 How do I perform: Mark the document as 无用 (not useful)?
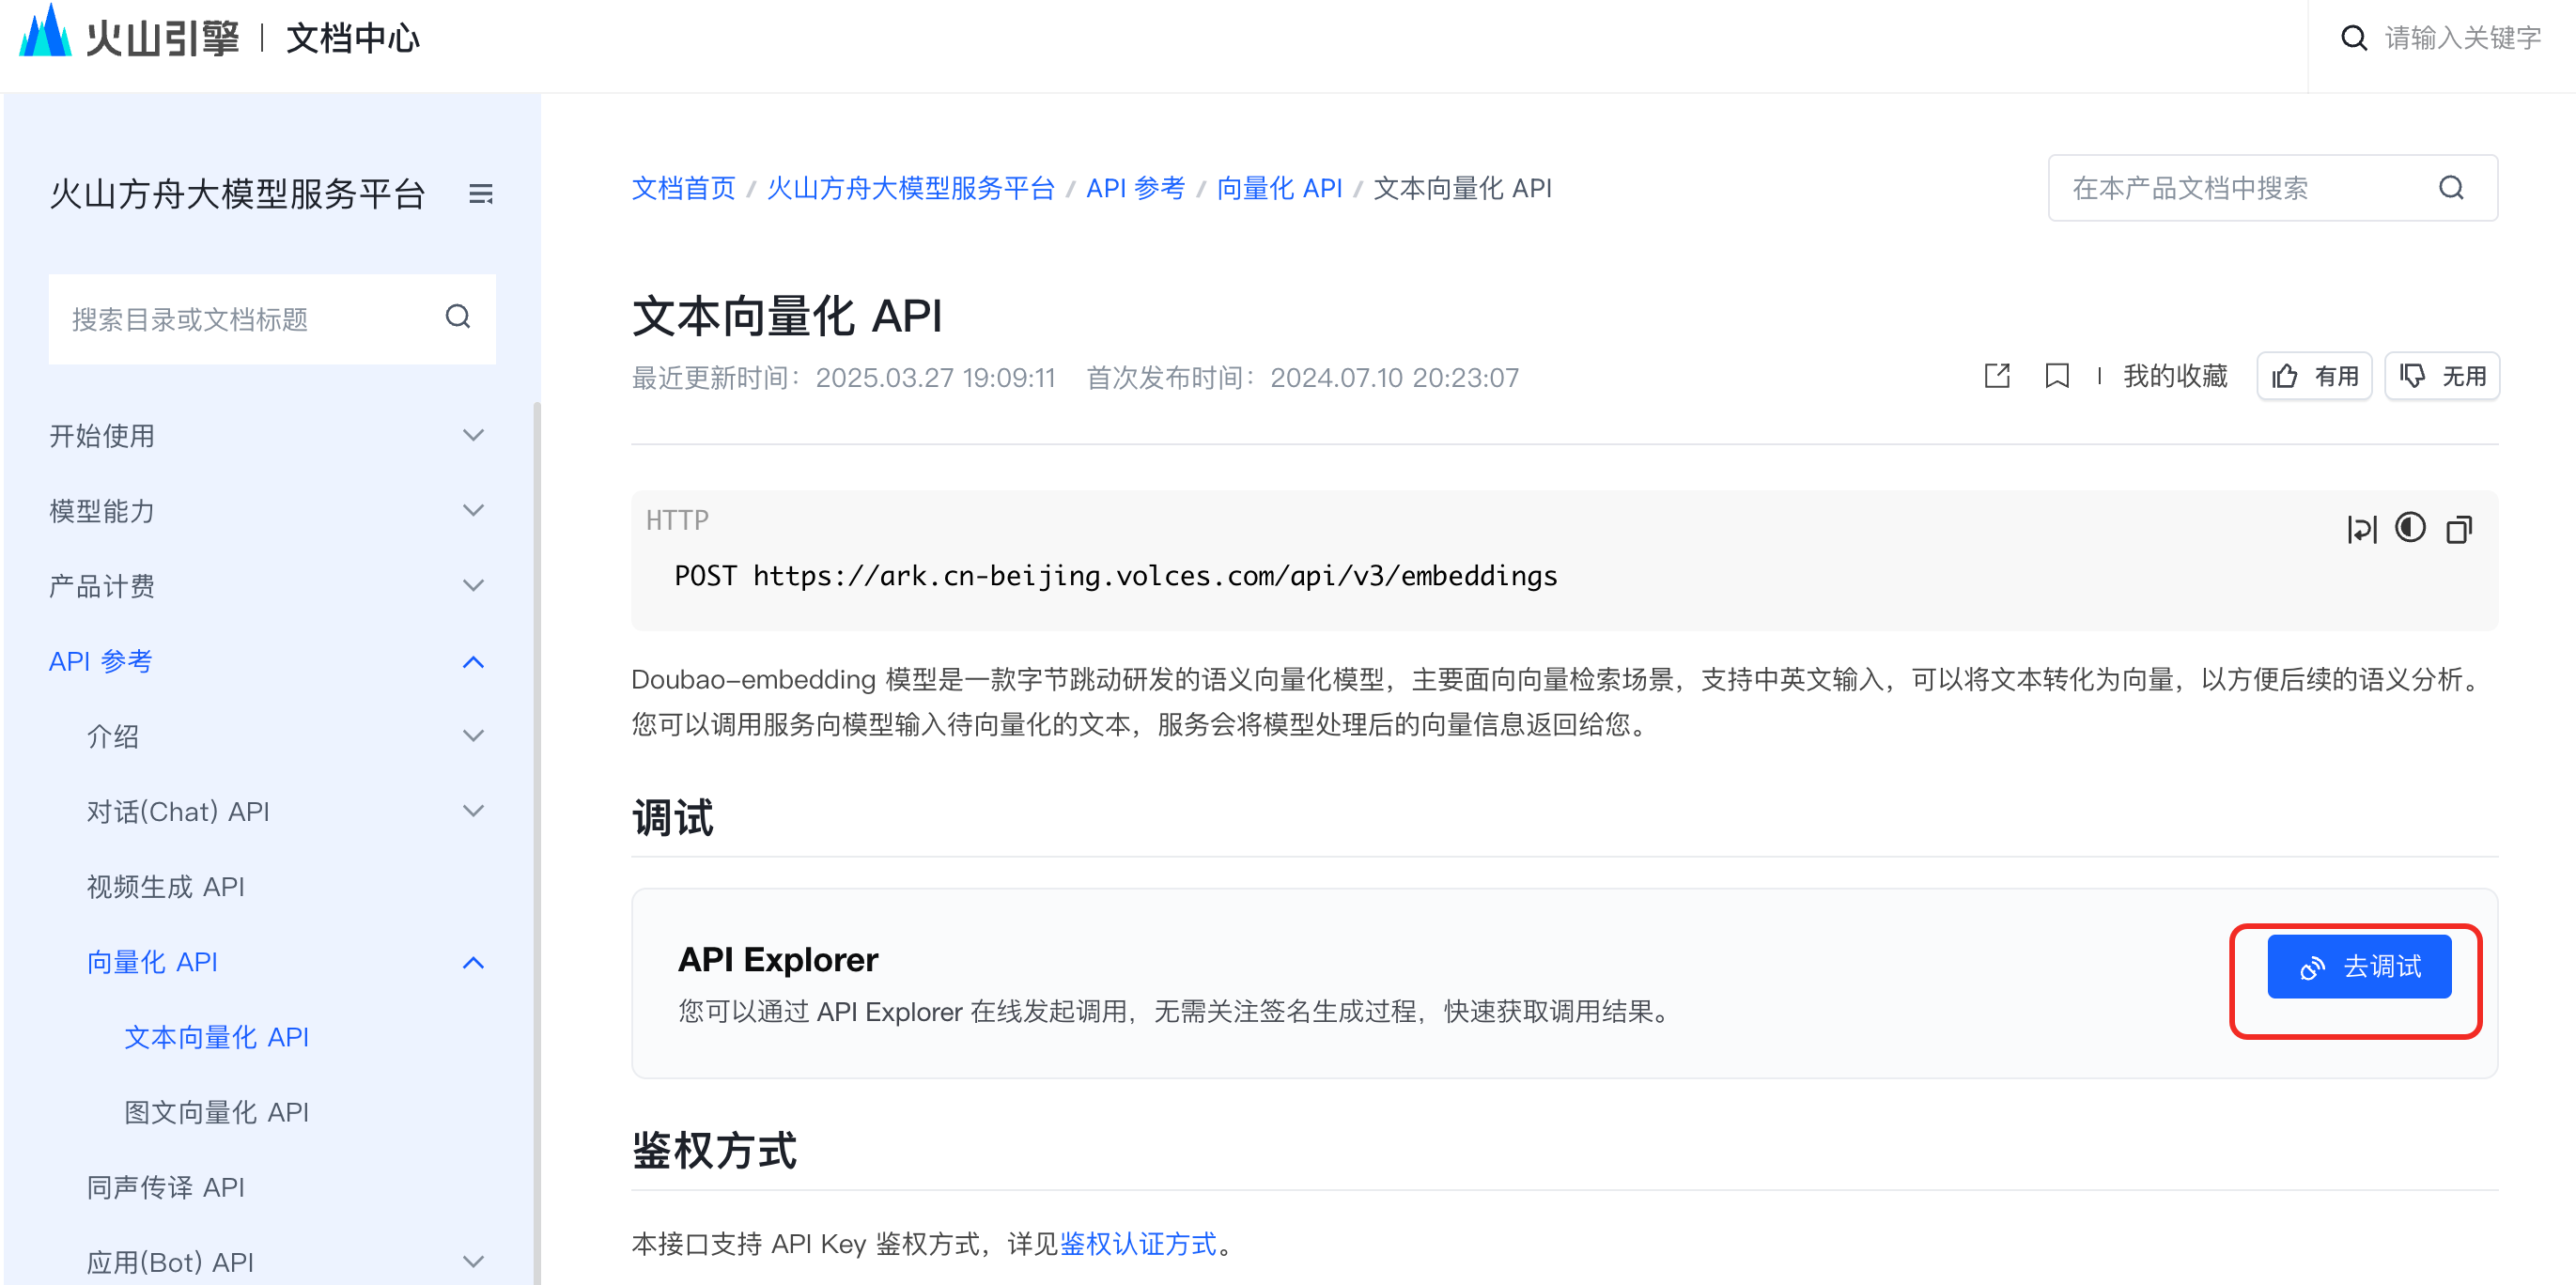tap(2441, 376)
